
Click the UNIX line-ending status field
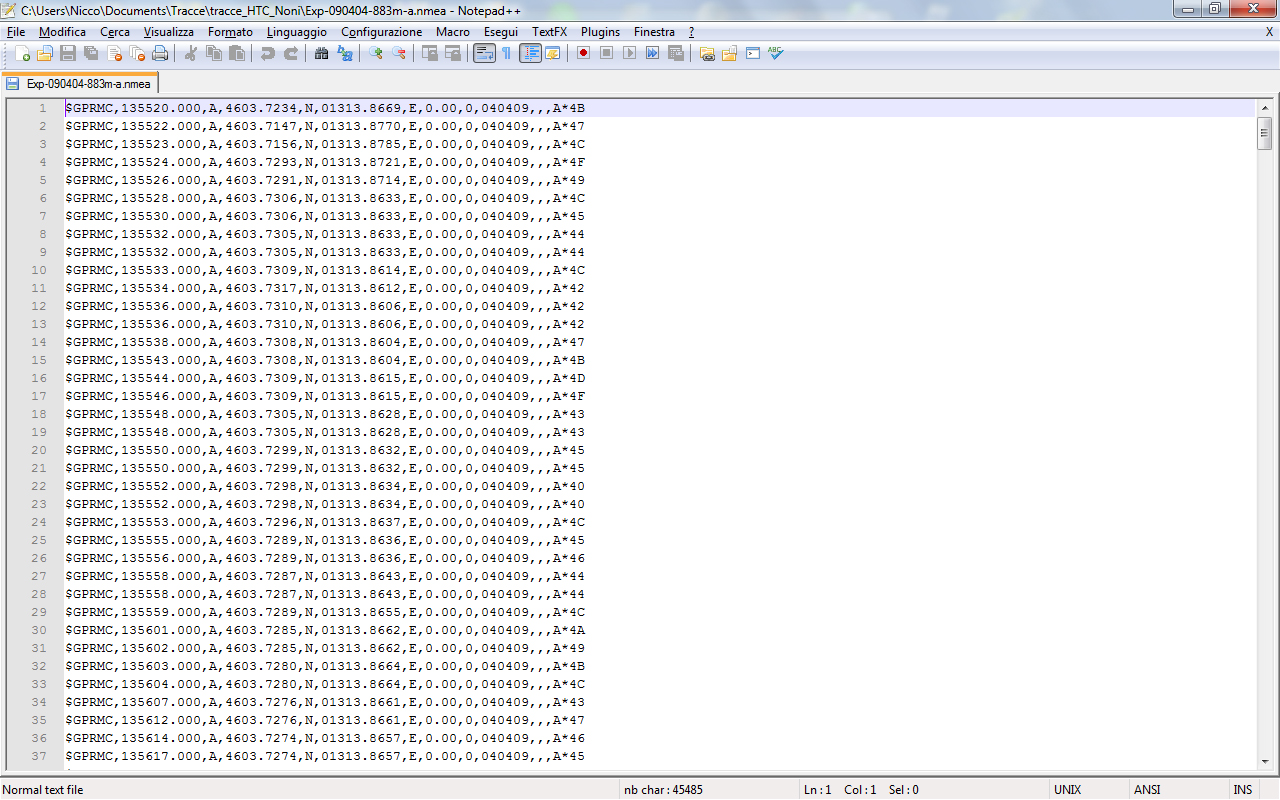click(1068, 790)
